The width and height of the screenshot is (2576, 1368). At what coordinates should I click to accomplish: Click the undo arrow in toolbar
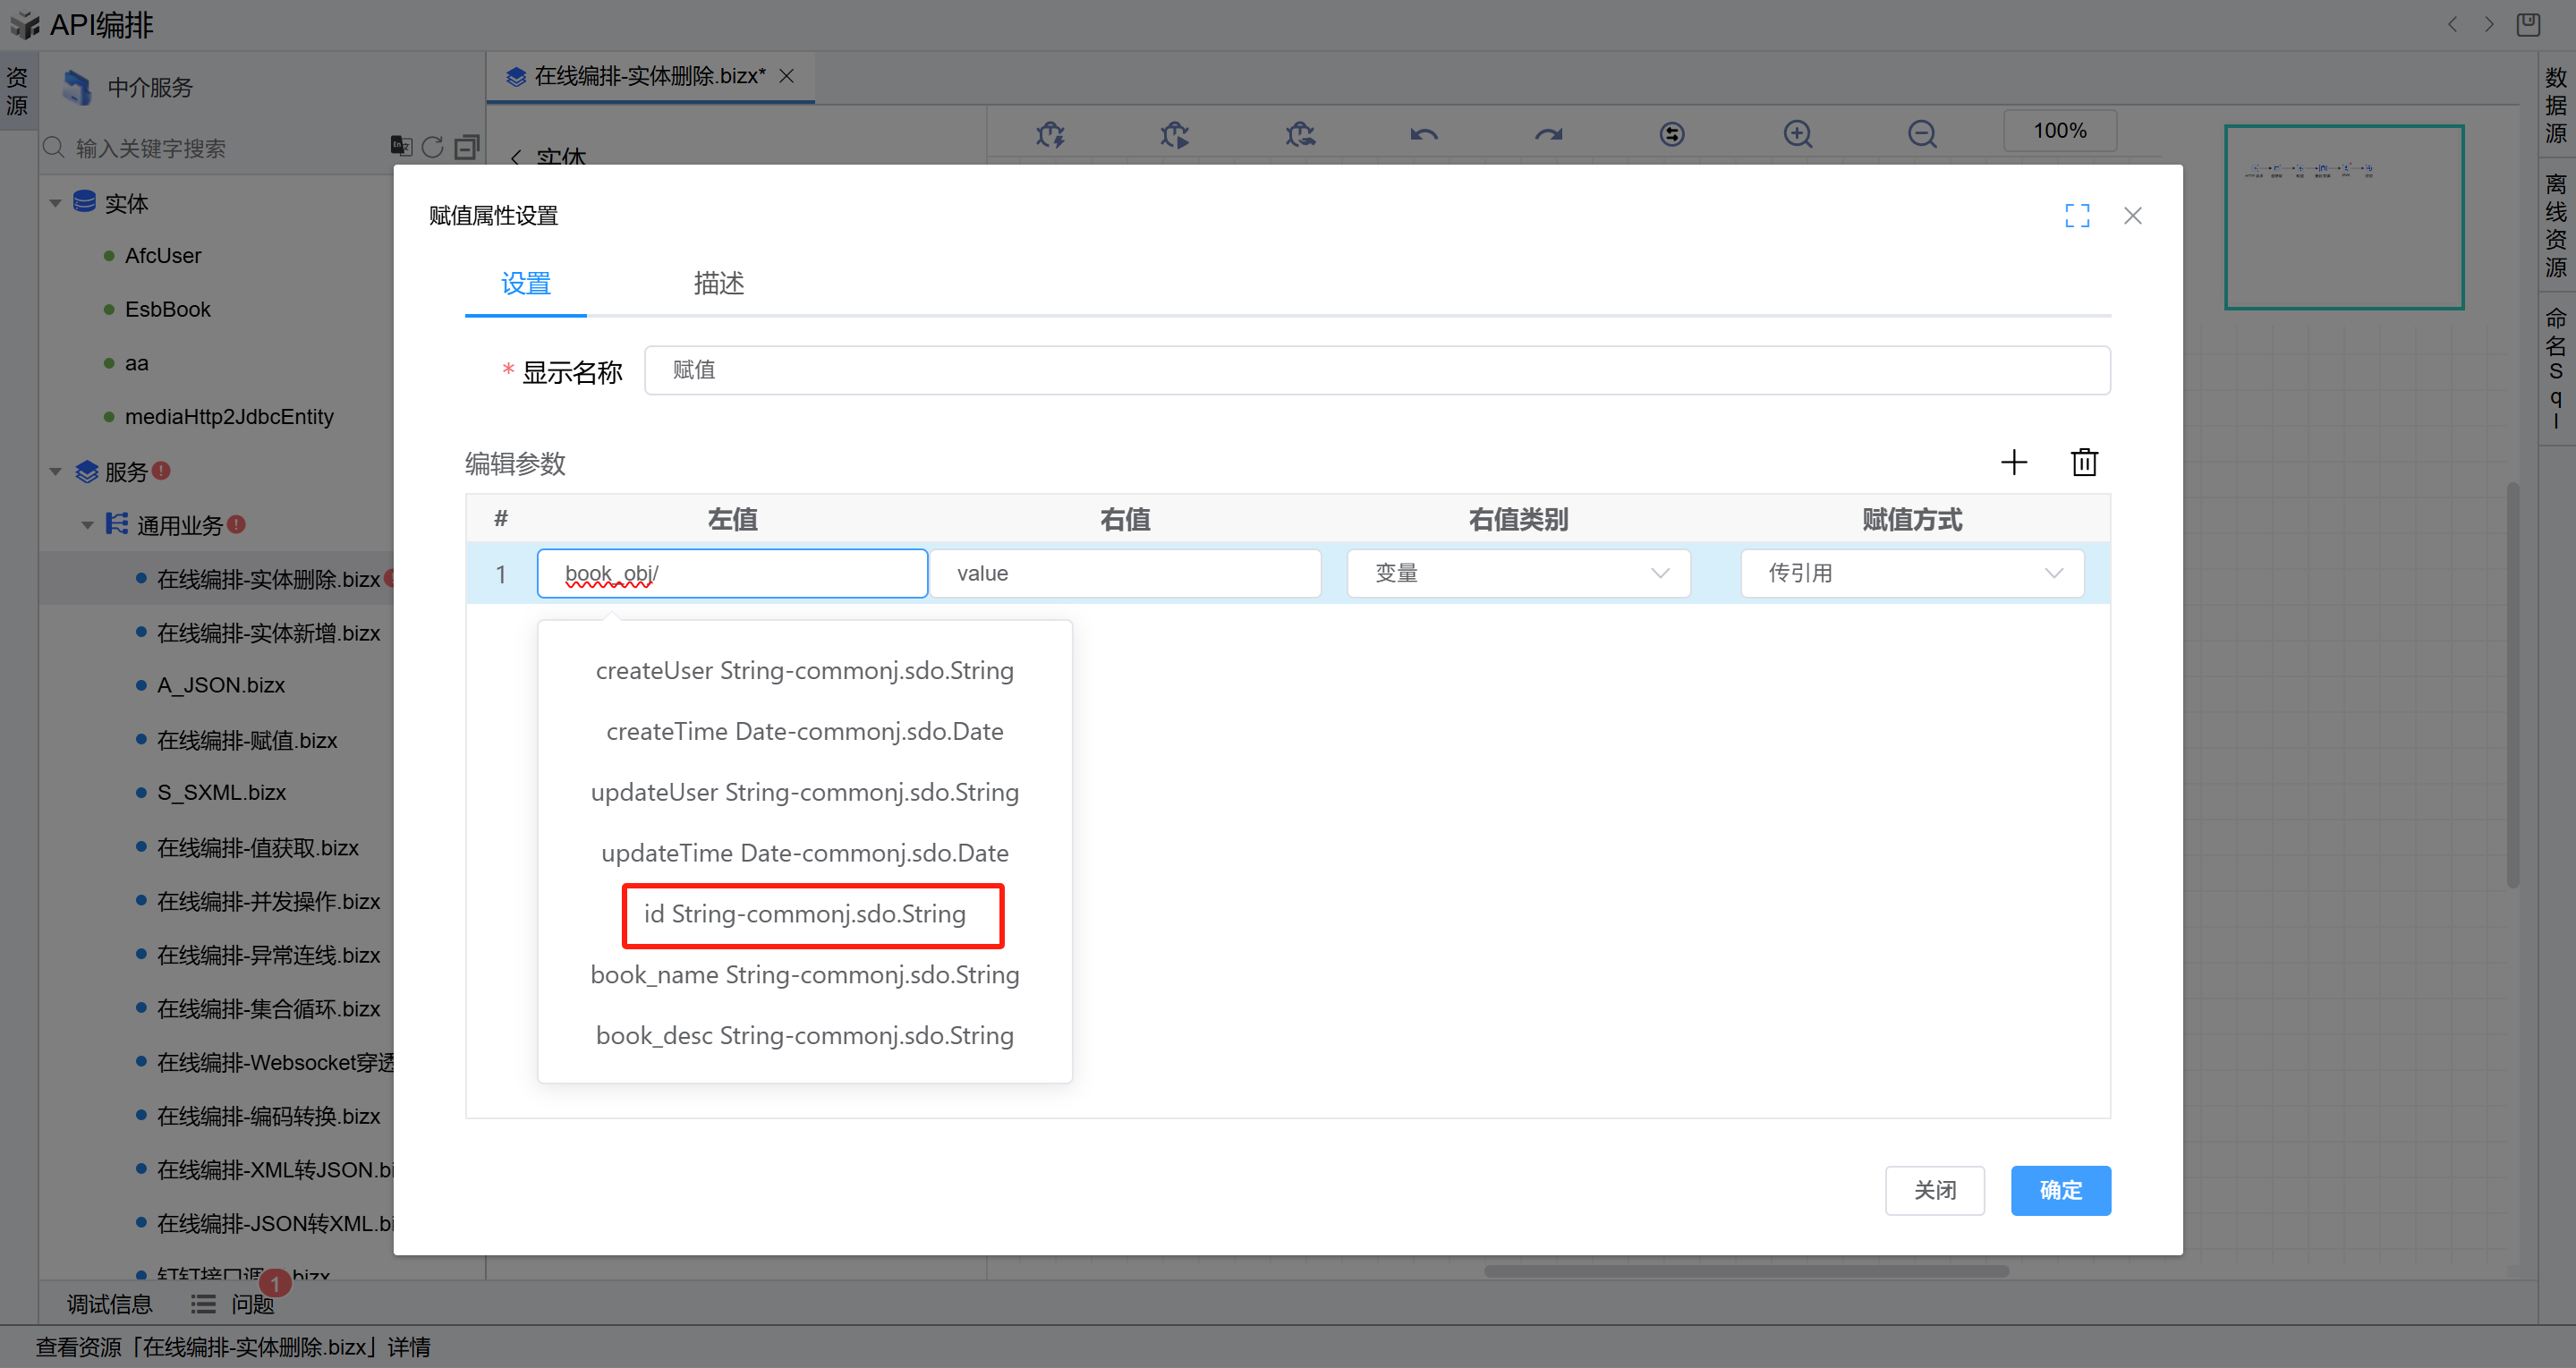(x=1424, y=133)
